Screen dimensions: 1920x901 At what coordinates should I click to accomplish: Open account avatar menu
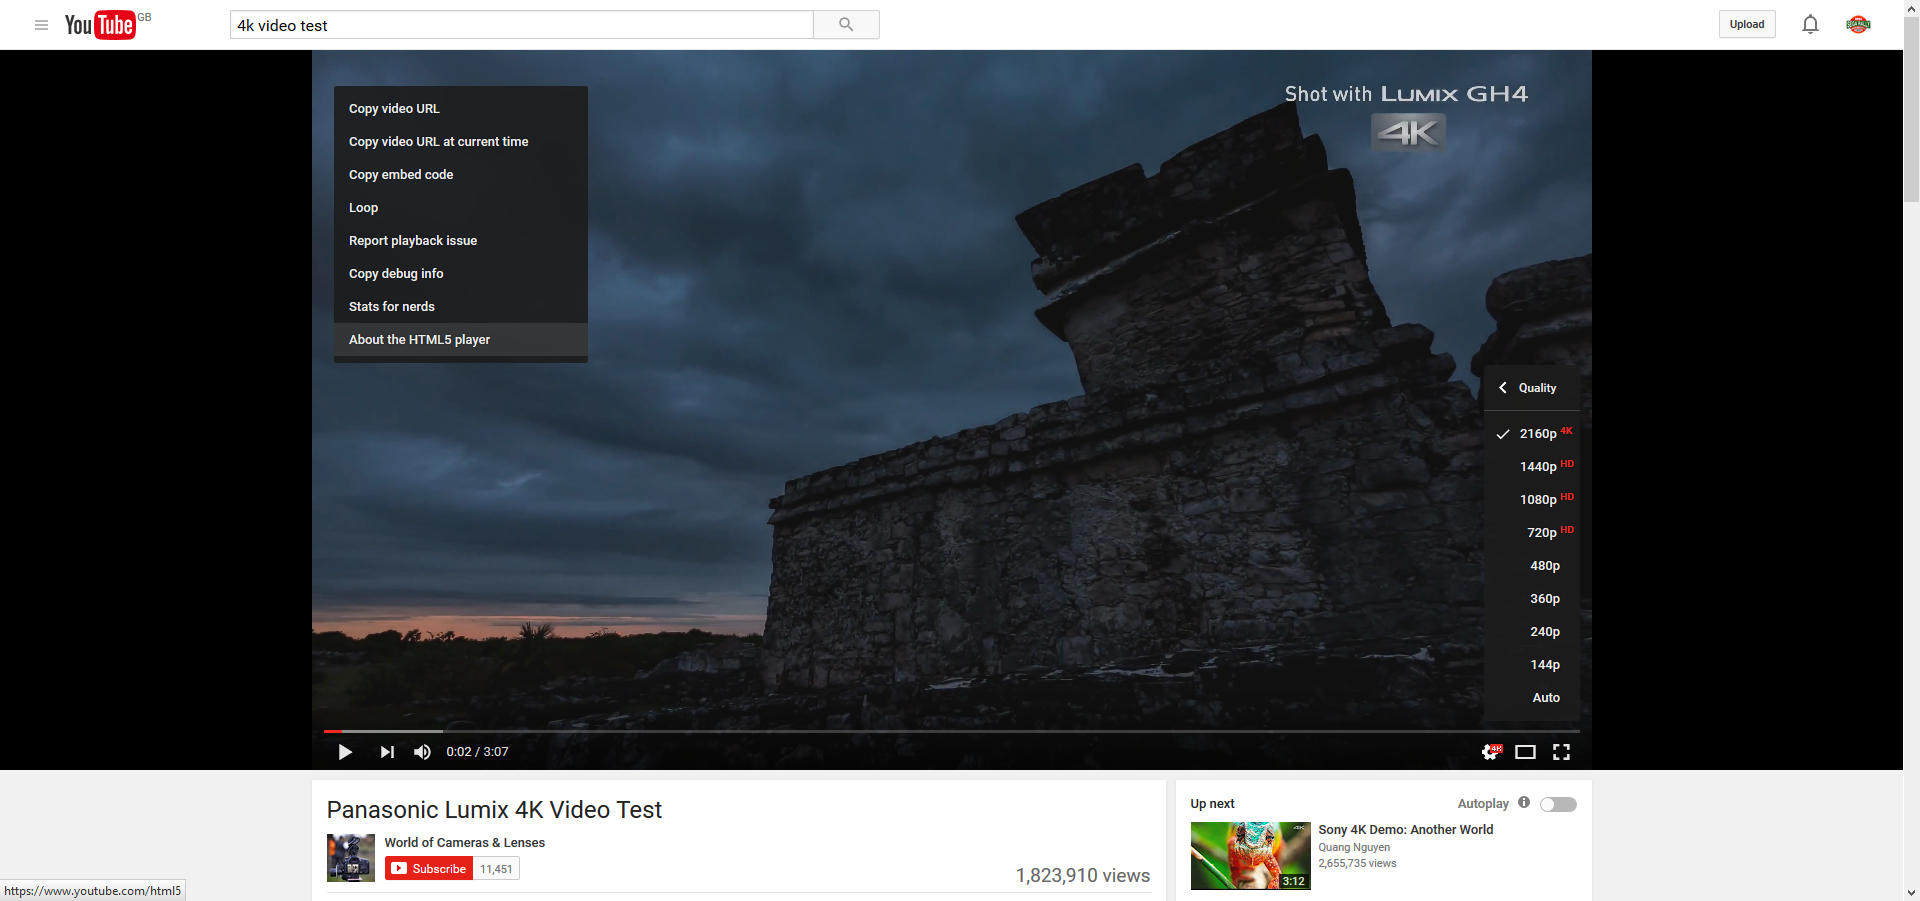[1858, 25]
